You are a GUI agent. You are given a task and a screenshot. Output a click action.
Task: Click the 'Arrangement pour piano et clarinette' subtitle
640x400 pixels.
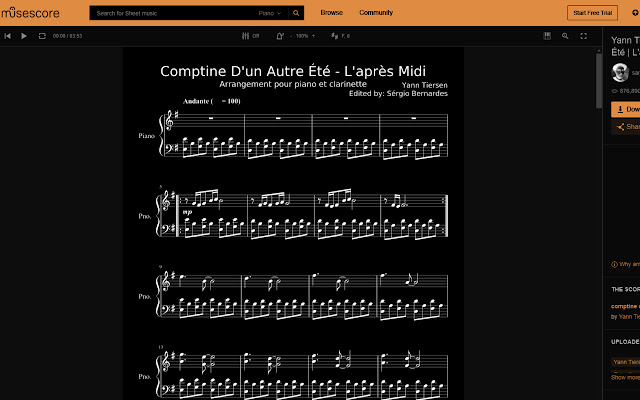tap(293, 84)
